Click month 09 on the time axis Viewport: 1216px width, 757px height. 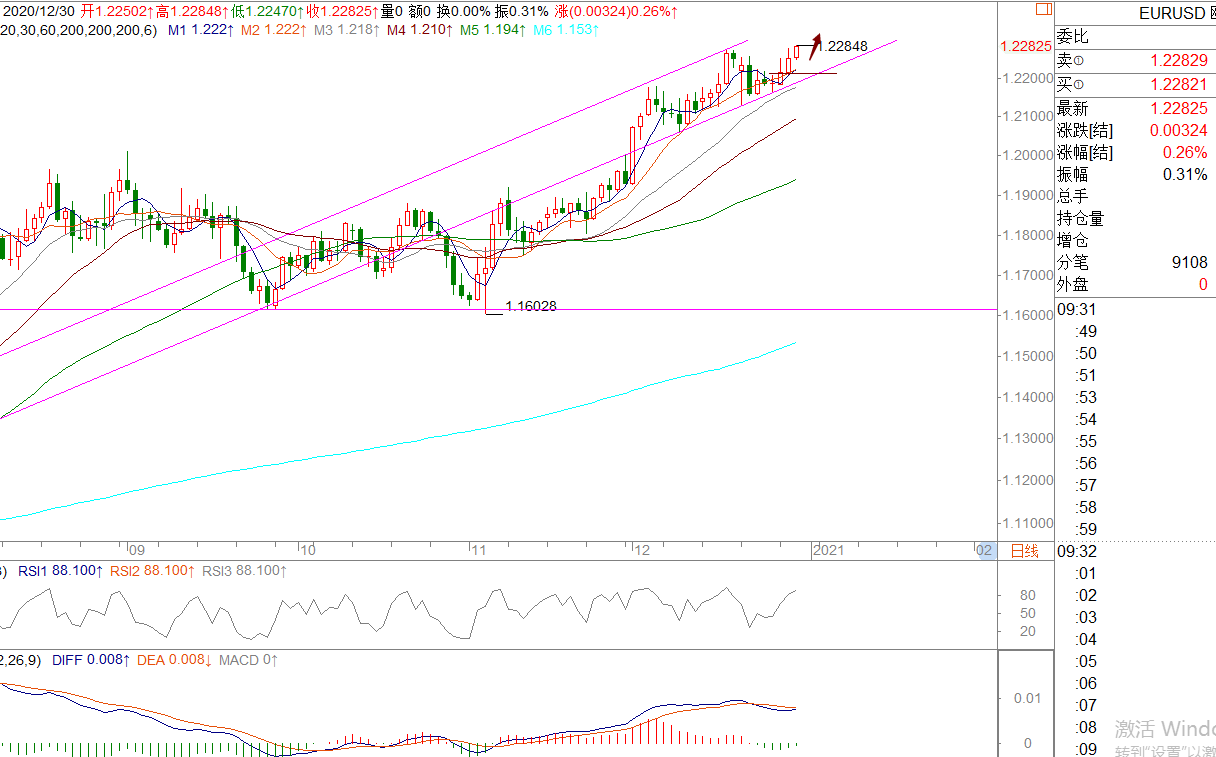click(x=137, y=550)
